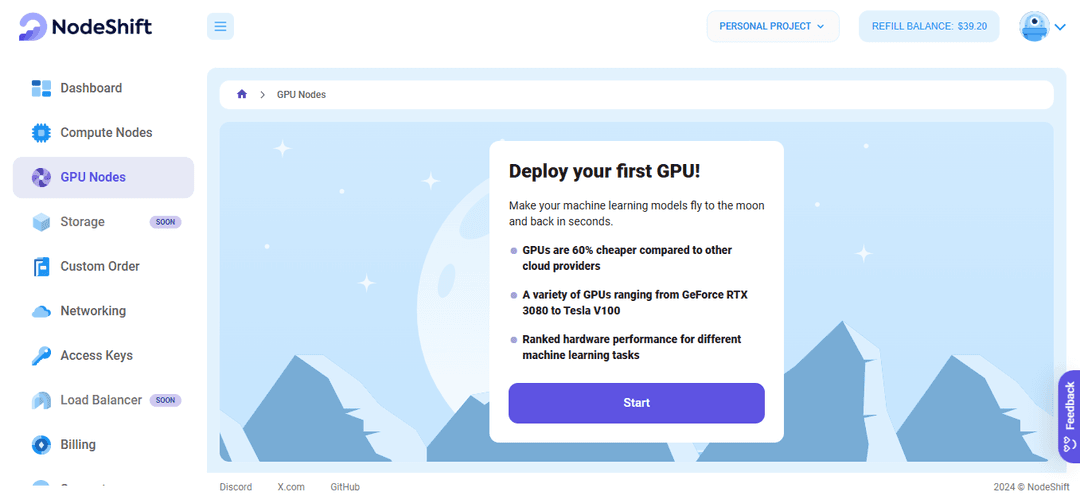Open Load Balancer menu item
This screenshot has height=500, width=1080.
[103, 400]
